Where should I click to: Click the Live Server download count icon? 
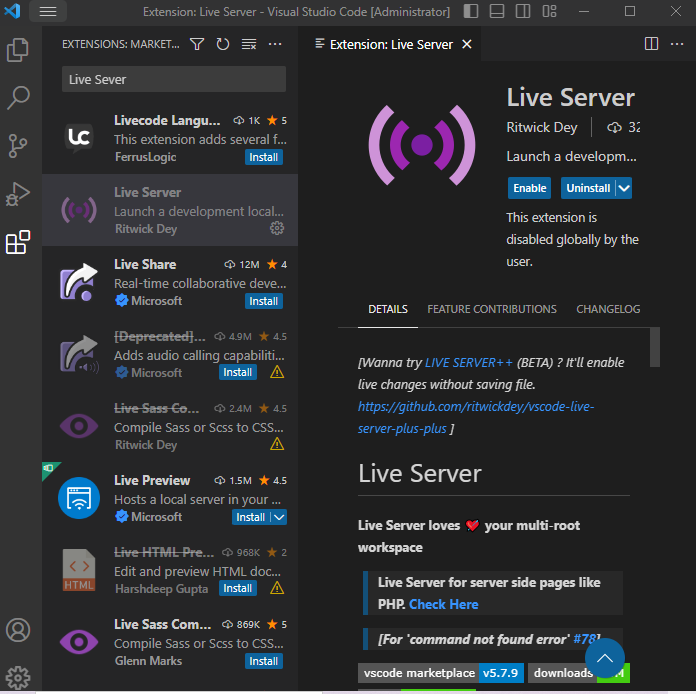click(x=614, y=128)
